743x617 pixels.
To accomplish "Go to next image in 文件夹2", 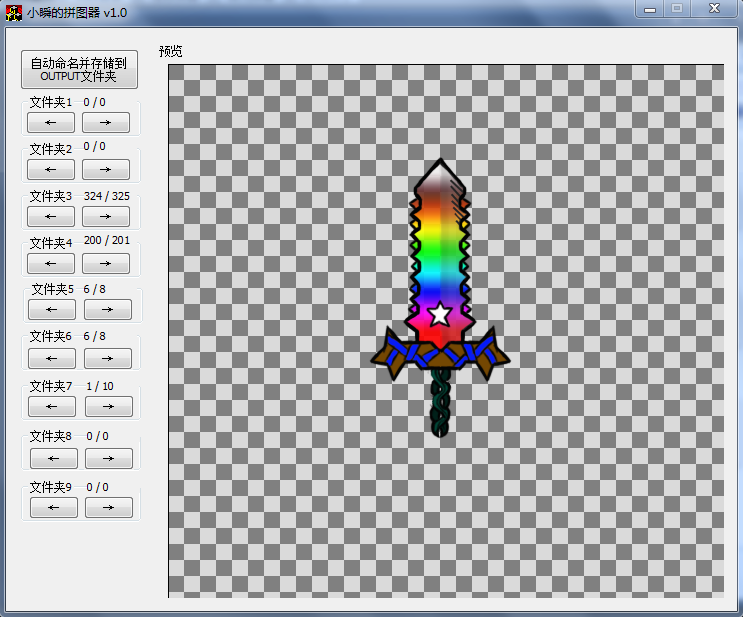I will tap(106, 170).
